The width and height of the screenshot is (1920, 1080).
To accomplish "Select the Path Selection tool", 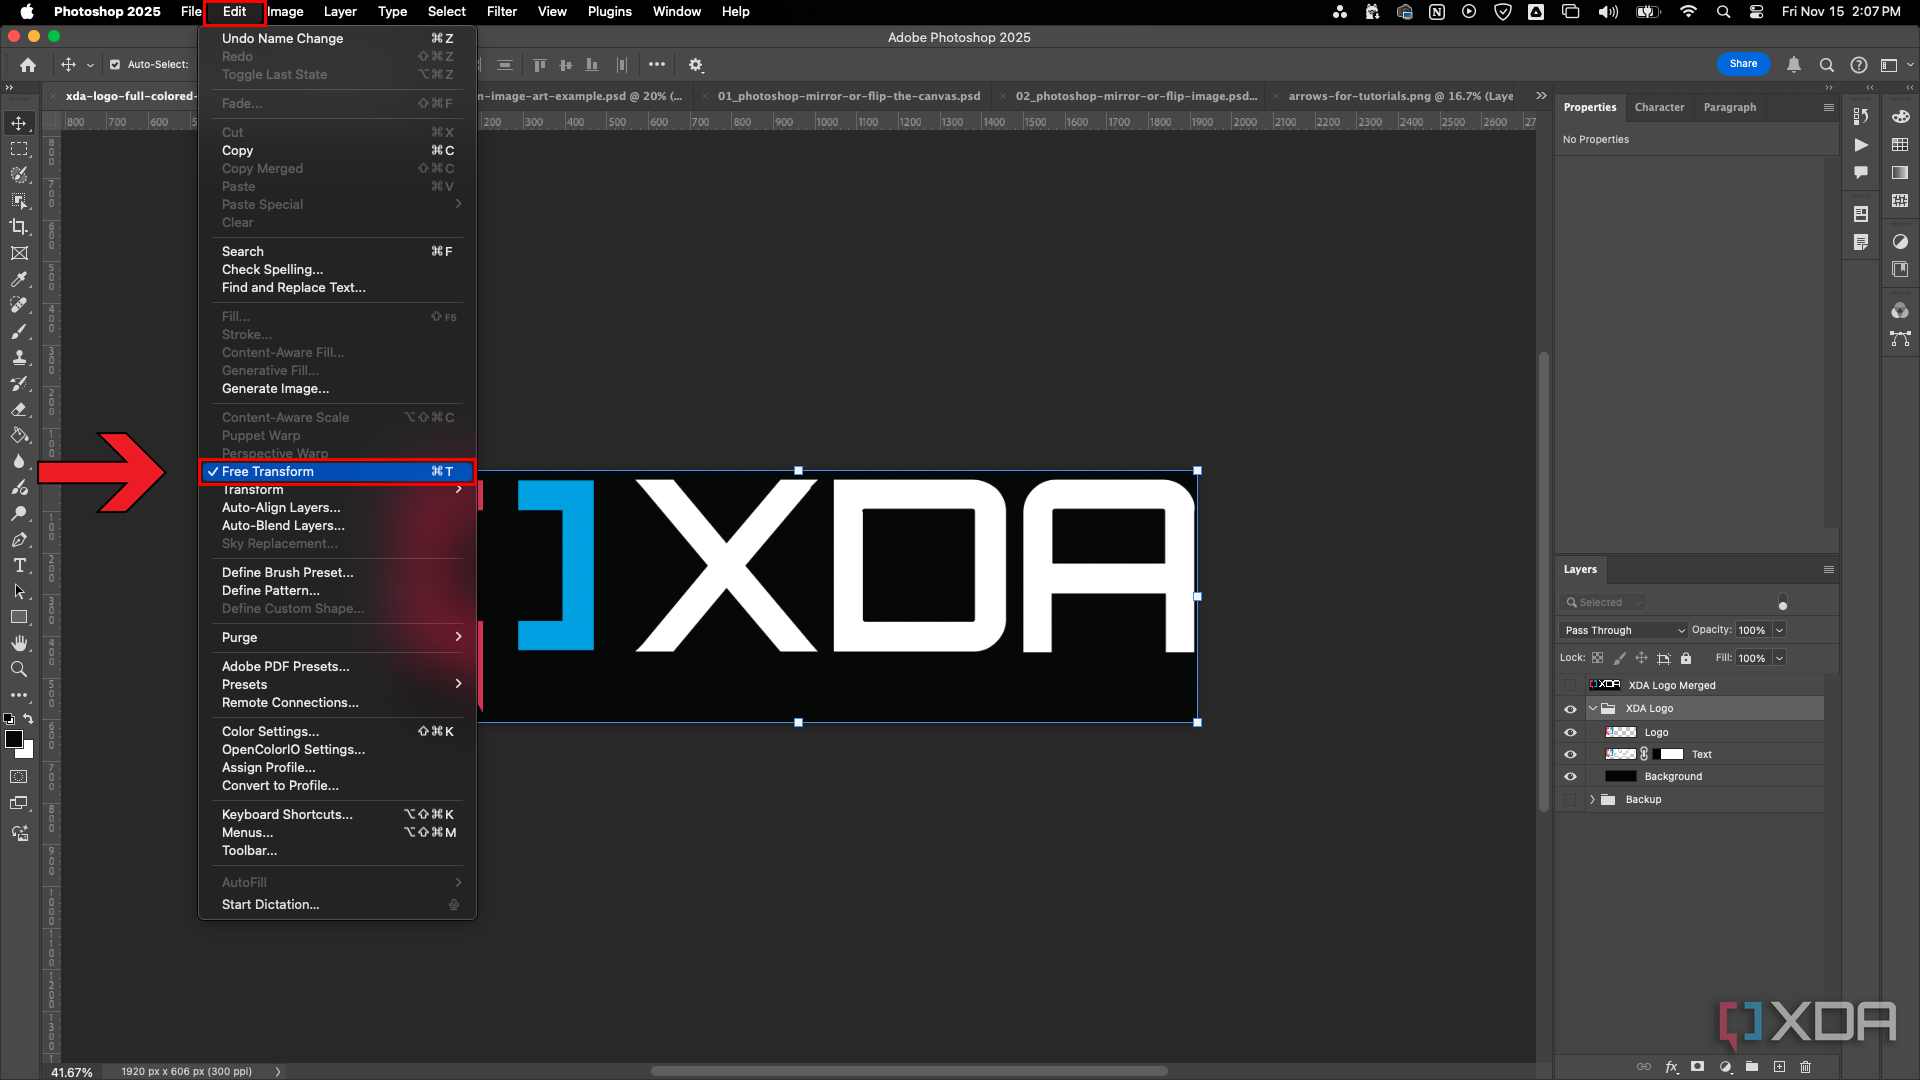I will click(19, 591).
